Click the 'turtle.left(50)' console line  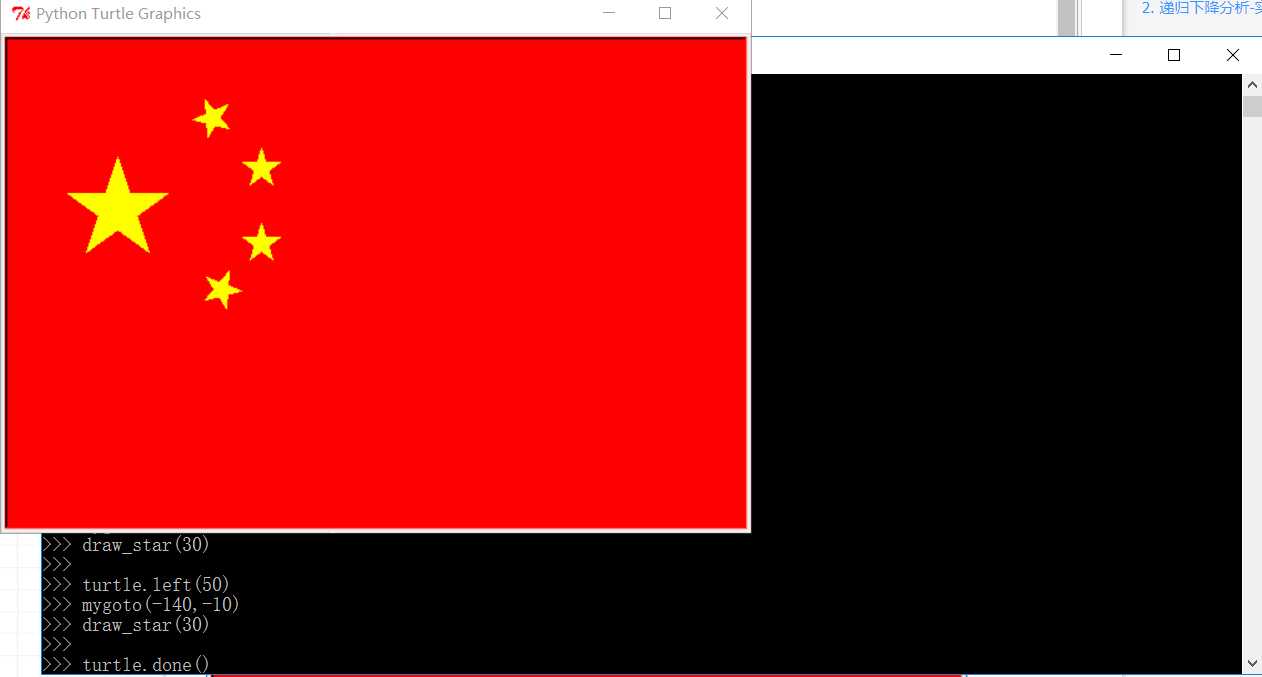(x=156, y=585)
